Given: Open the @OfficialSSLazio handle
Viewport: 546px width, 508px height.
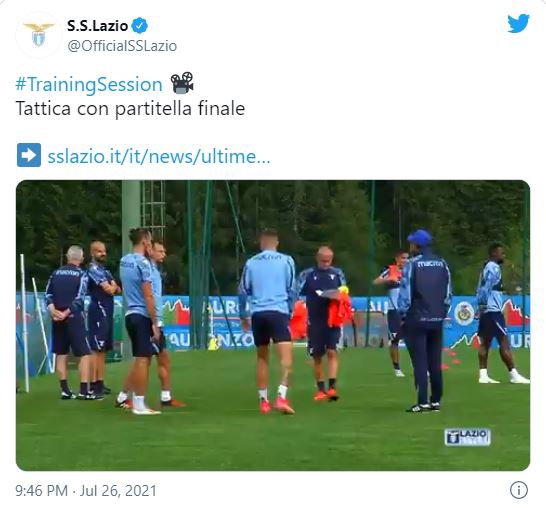Looking at the screenshot, I should click(122, 46).
